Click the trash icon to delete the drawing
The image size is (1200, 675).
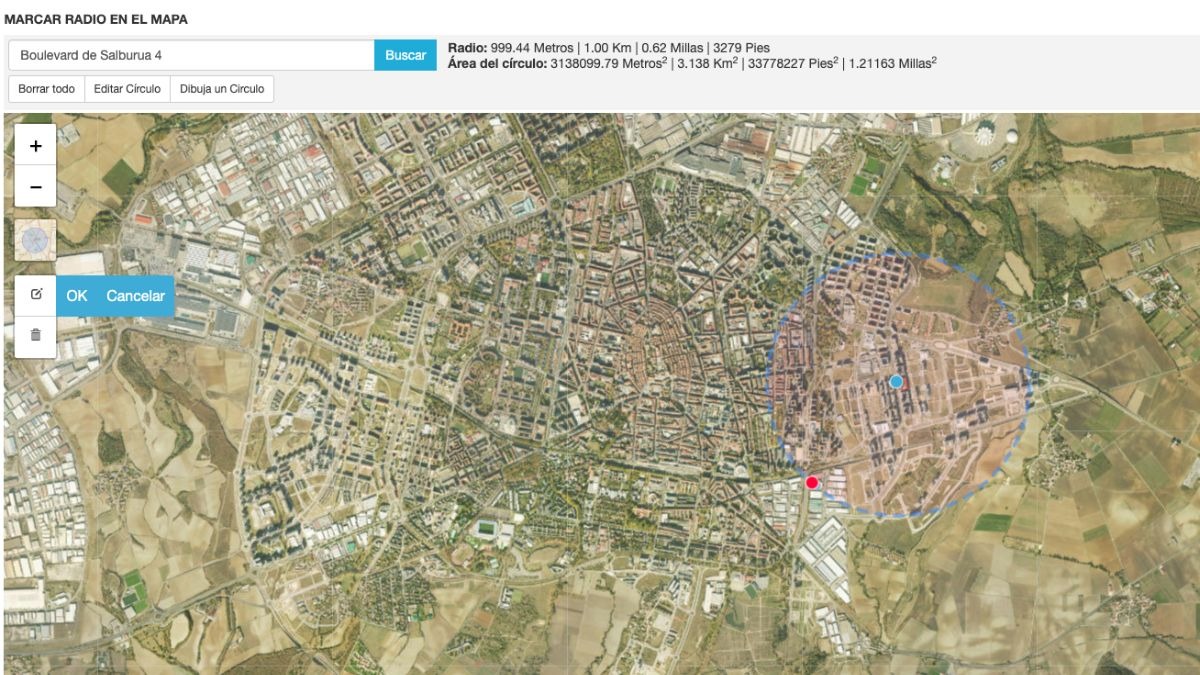(36, 336)
